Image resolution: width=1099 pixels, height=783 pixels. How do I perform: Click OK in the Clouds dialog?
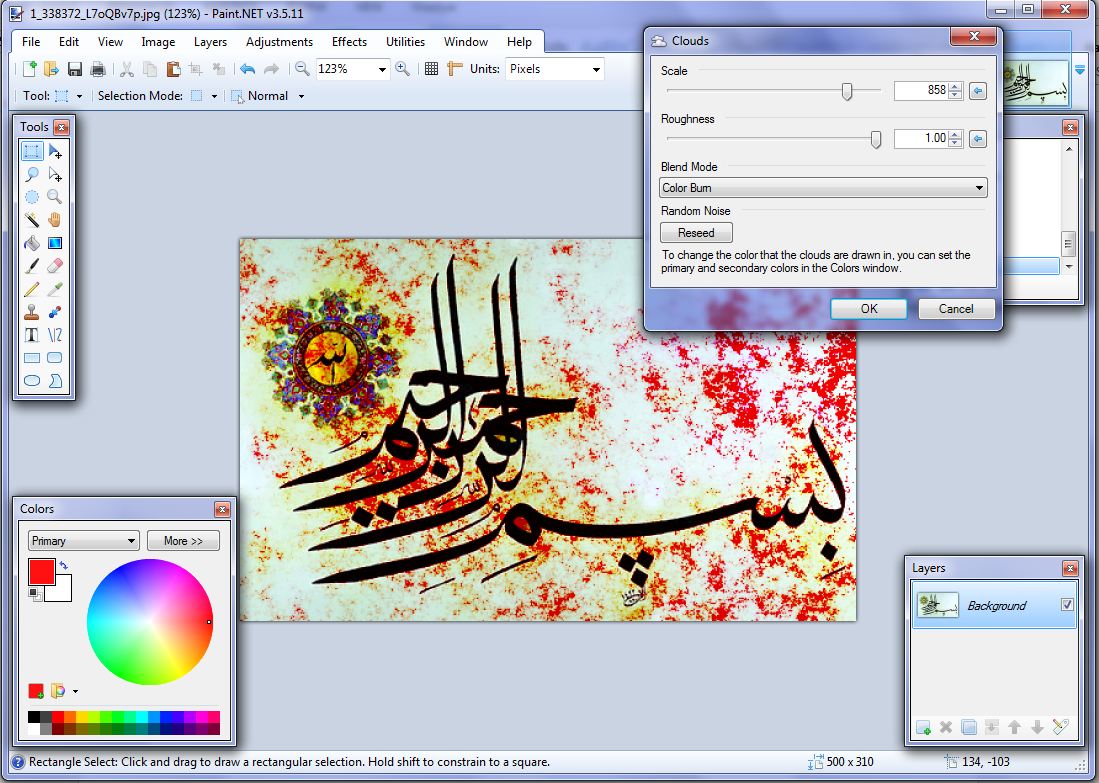[x=868, y=309]
